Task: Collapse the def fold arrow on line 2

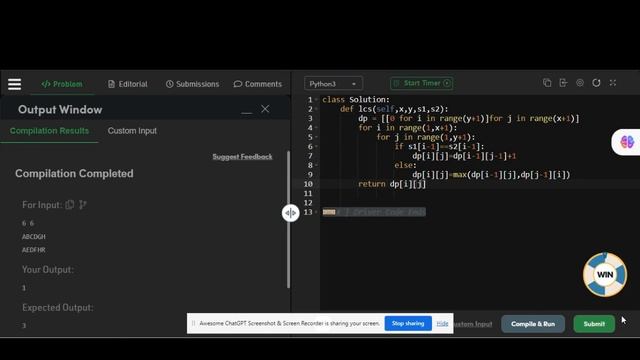Action: pyautogui.click(x=317, y=109)
